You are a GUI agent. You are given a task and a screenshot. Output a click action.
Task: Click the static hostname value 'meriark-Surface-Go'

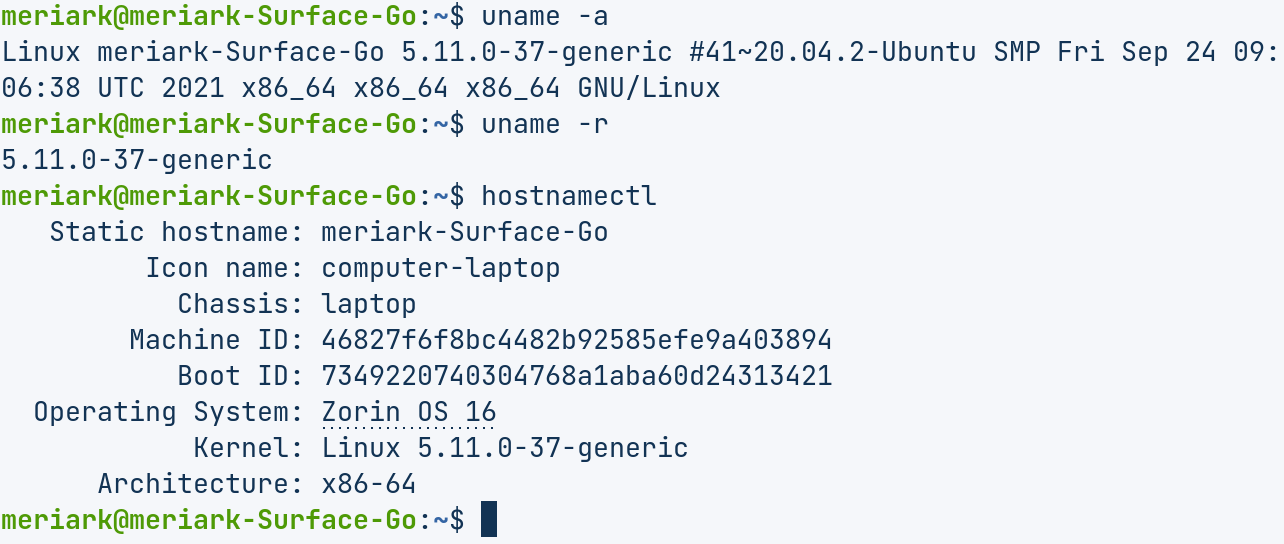(465, 232)
